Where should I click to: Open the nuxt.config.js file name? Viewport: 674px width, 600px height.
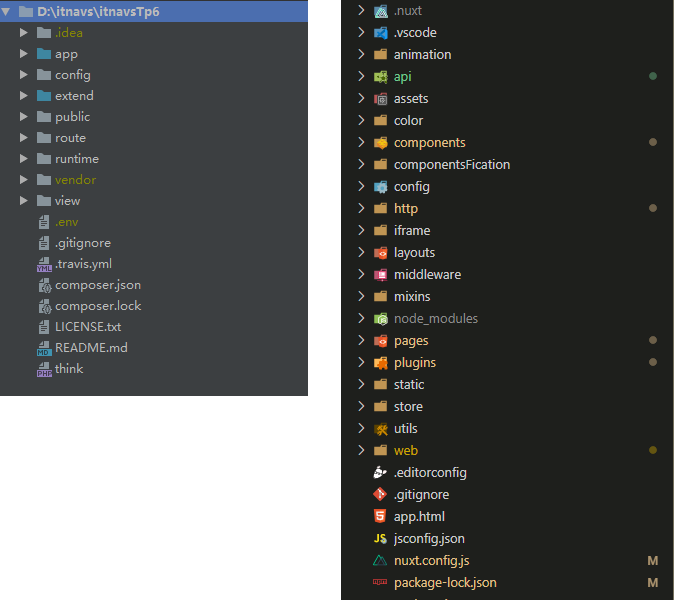432,561
